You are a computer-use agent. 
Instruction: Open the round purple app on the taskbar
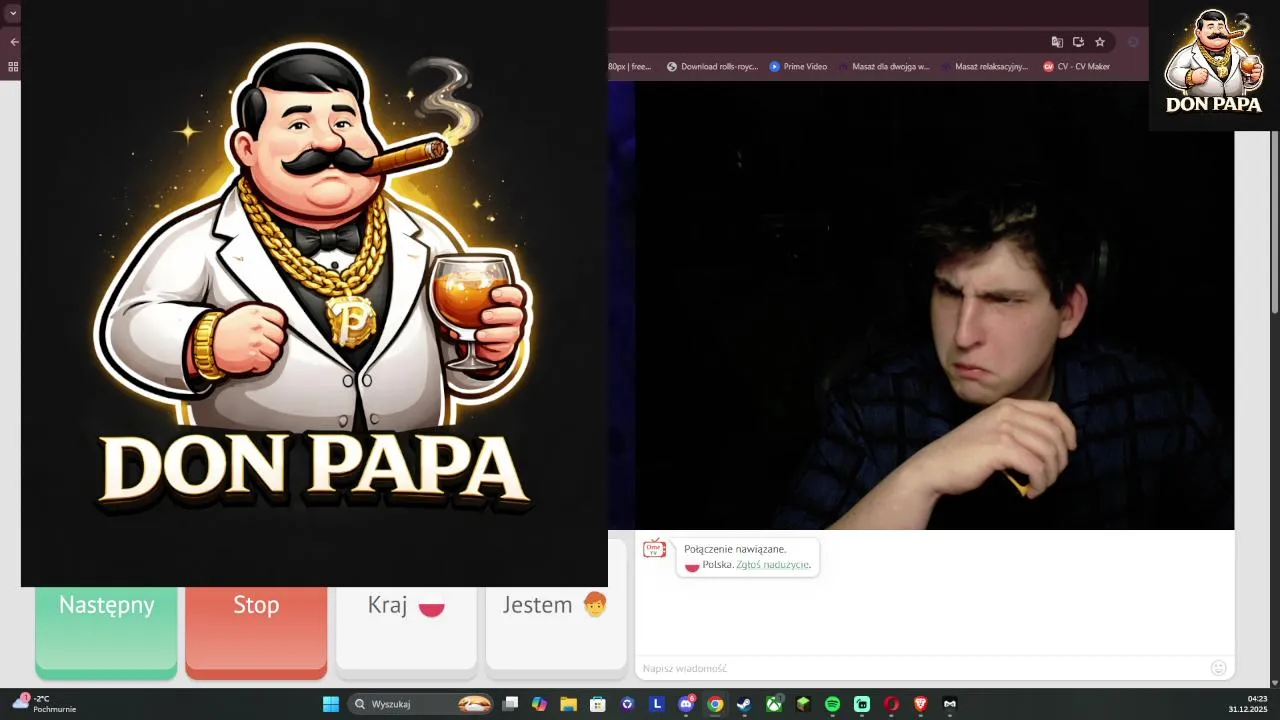[x=627, y=704]
